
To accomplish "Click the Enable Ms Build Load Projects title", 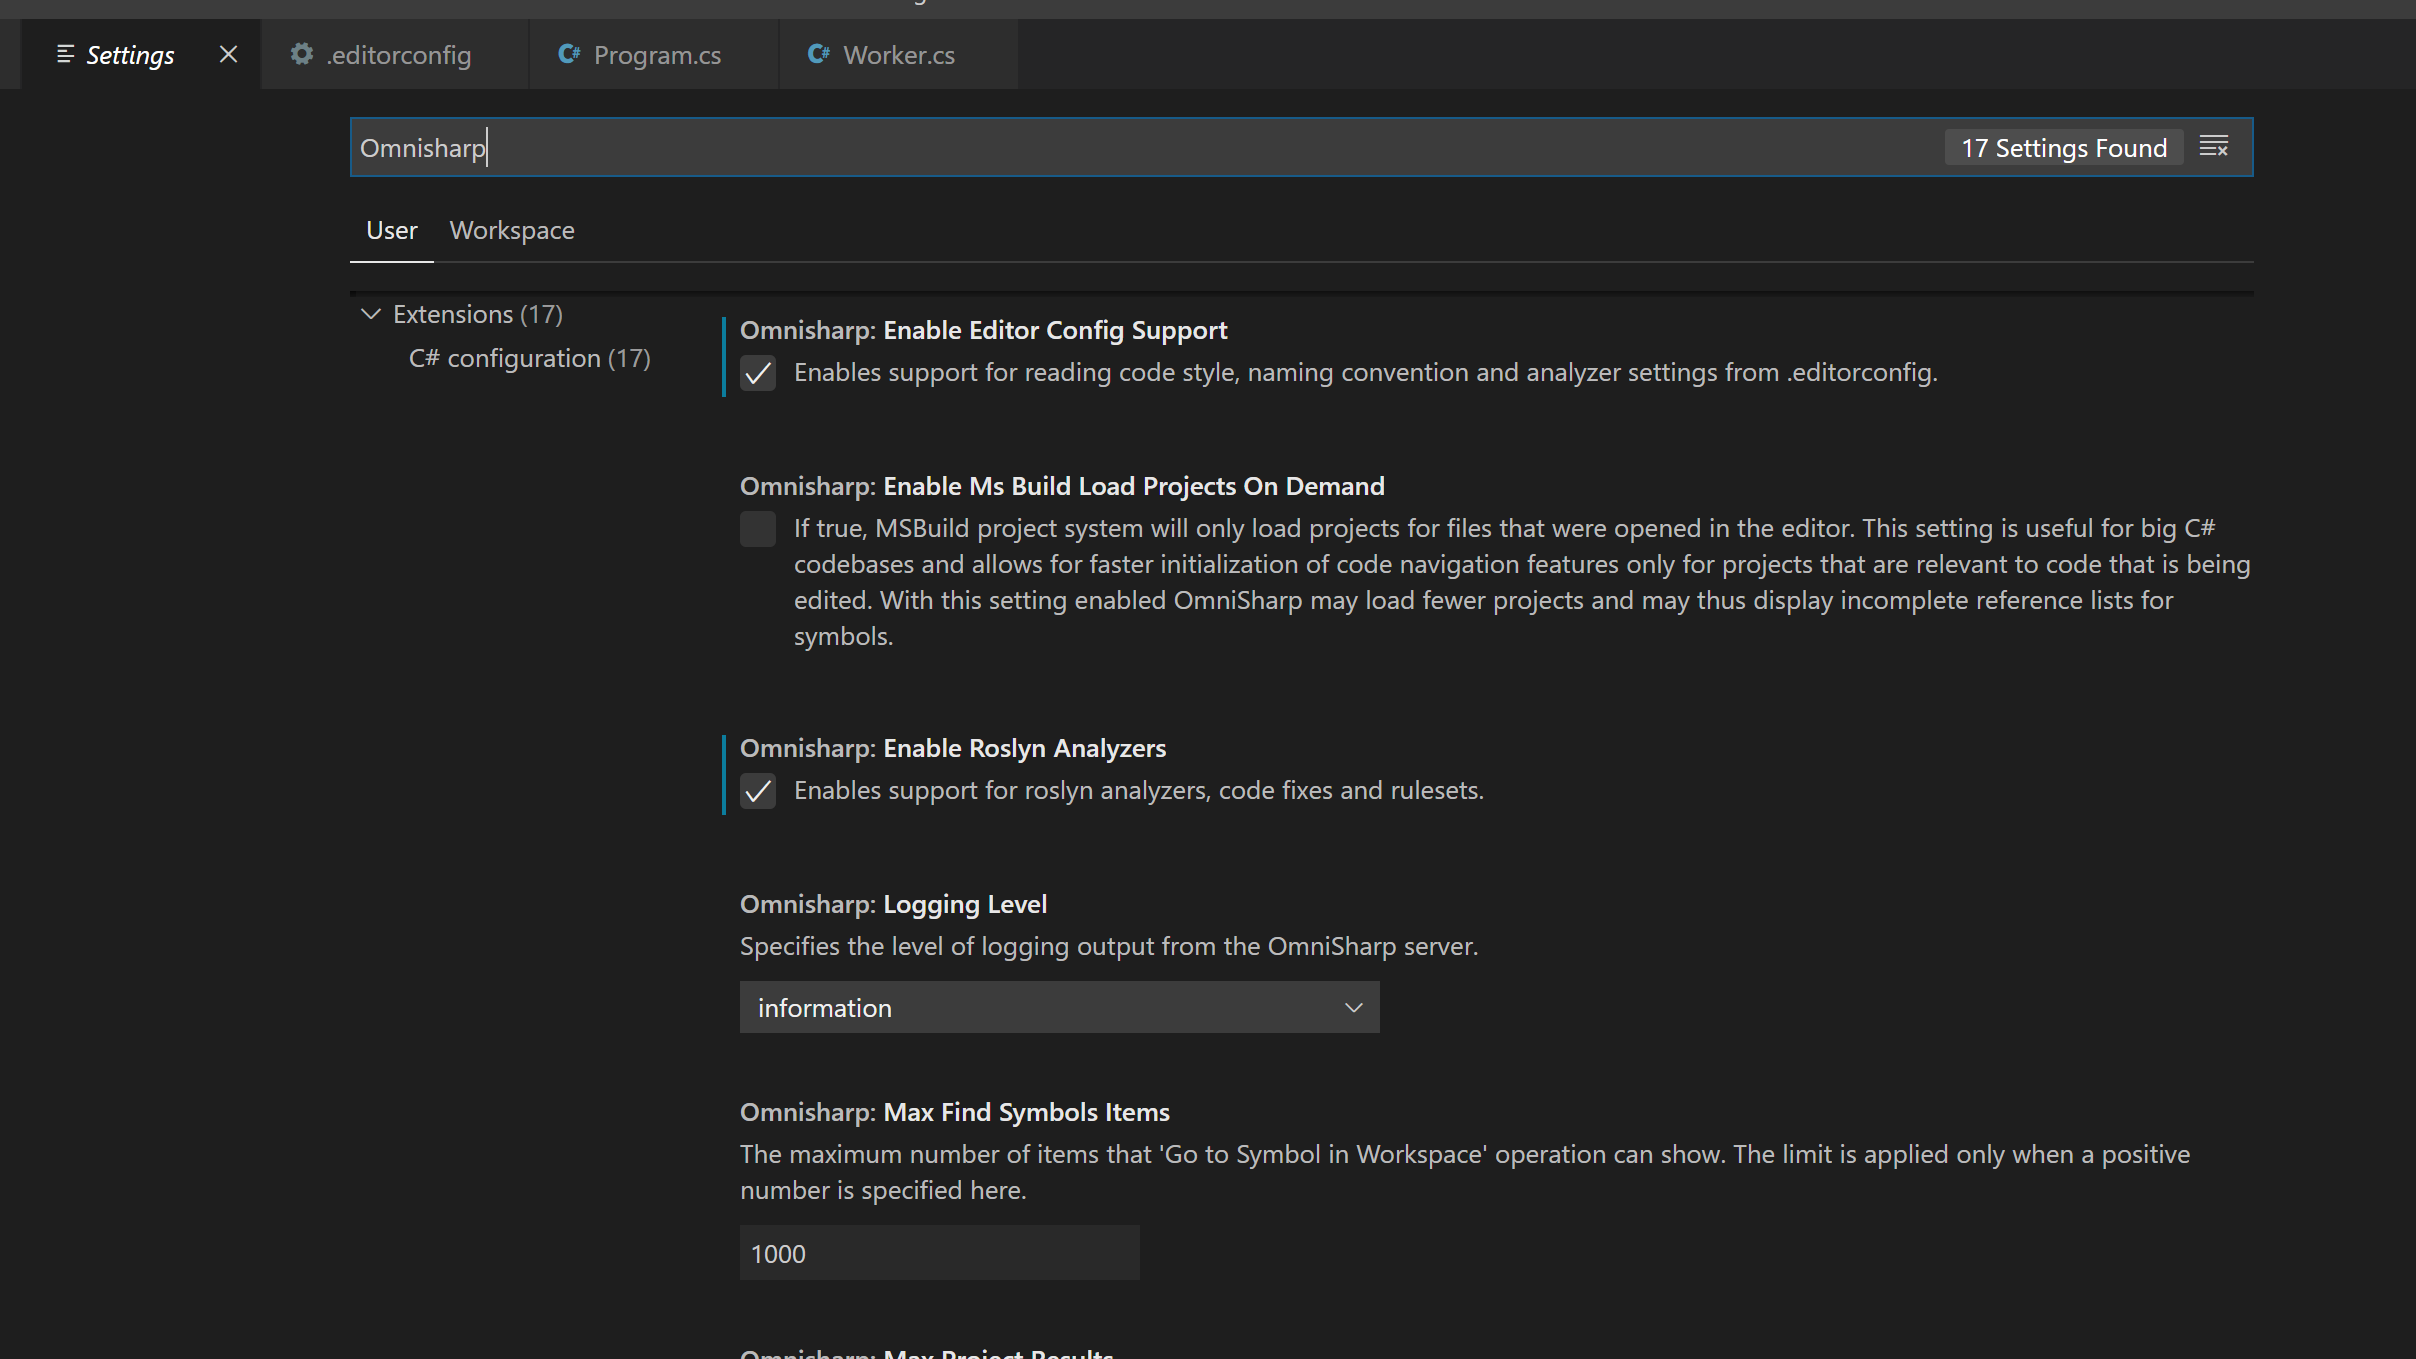I will pos(1062,486).
